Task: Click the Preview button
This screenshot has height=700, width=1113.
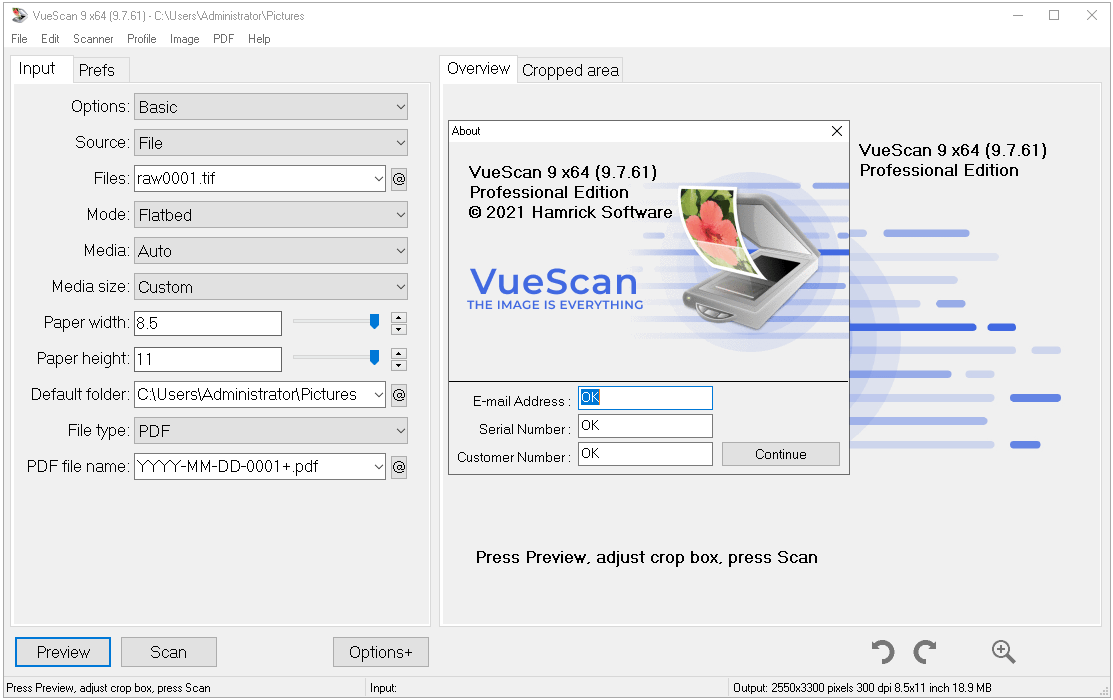Action: (x=63, y=652)
